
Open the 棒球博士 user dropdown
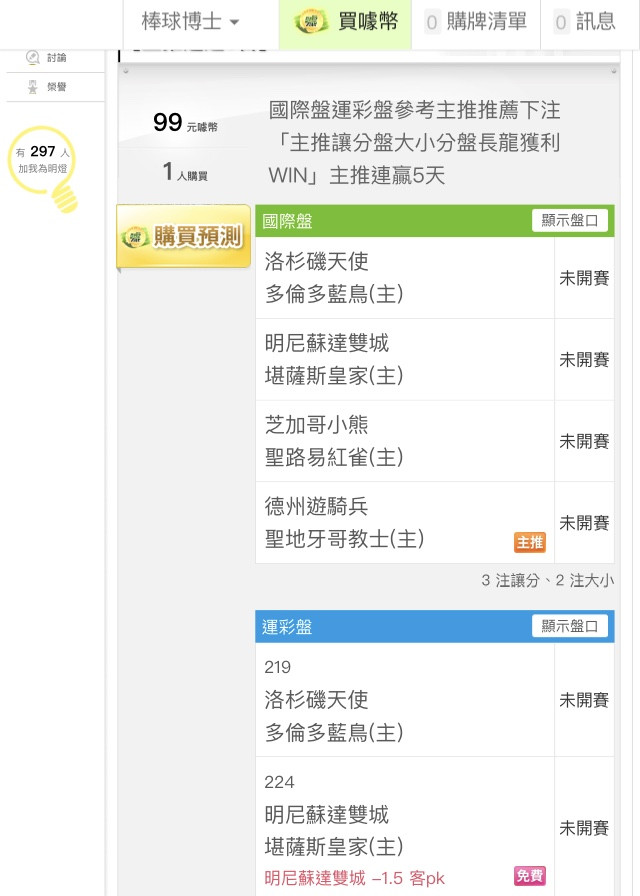pos(190,22)
